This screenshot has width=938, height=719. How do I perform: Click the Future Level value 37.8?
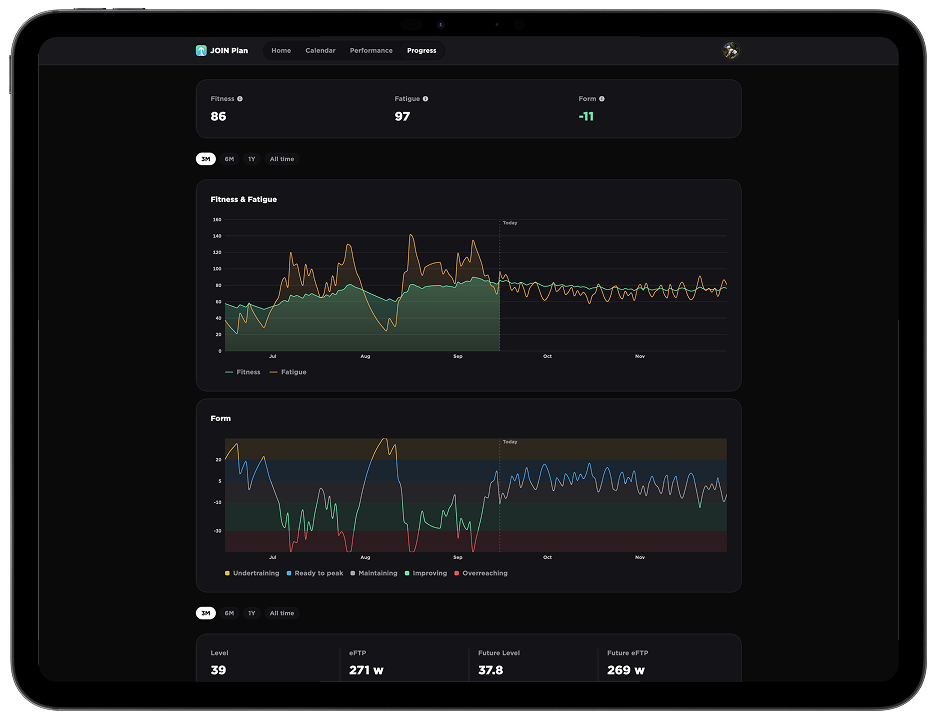[x=491, y=671]
